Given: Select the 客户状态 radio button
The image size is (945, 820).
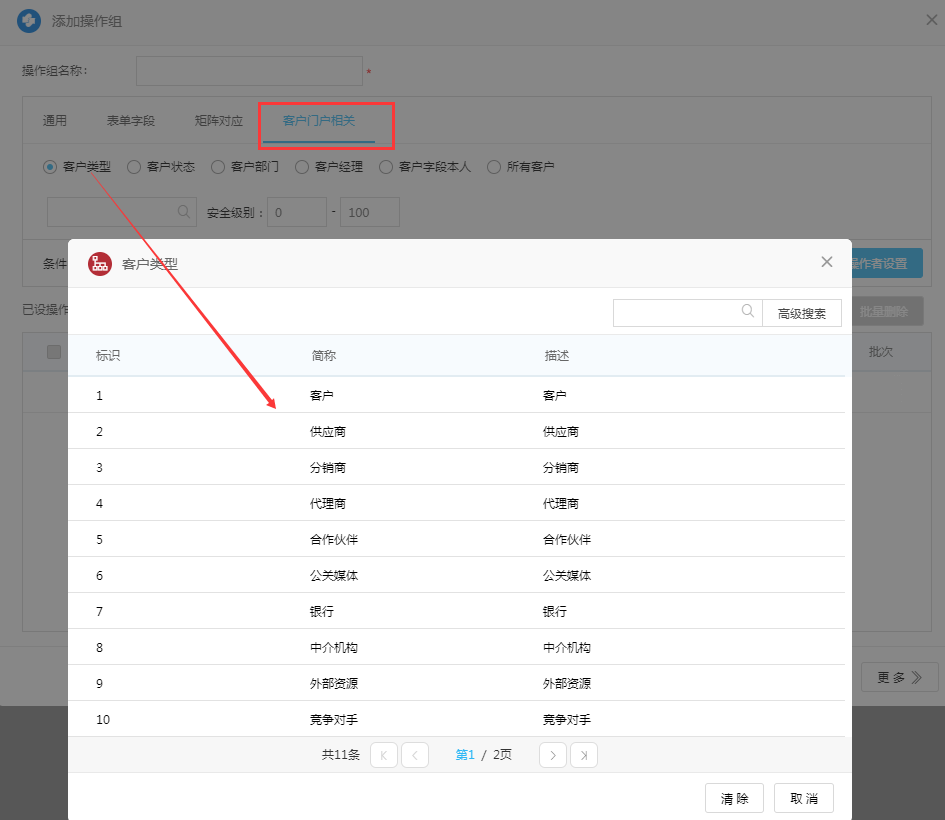Looking at the screenshot, I should coord(134,167).
